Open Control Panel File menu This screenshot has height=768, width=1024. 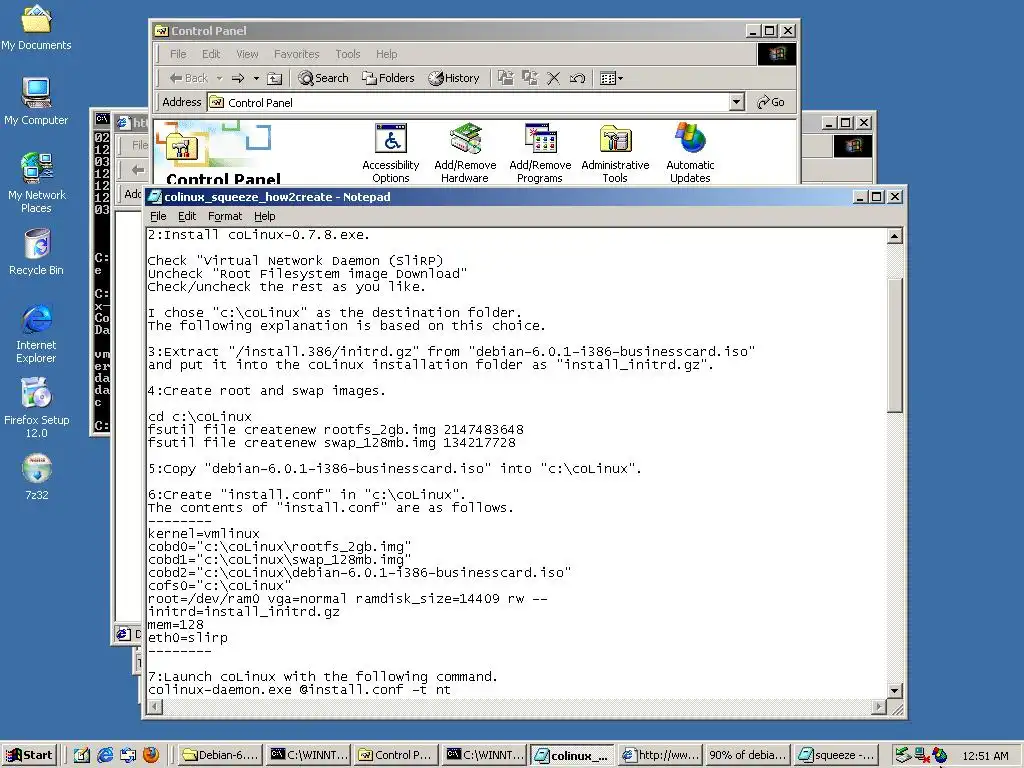tap(178, 54)
